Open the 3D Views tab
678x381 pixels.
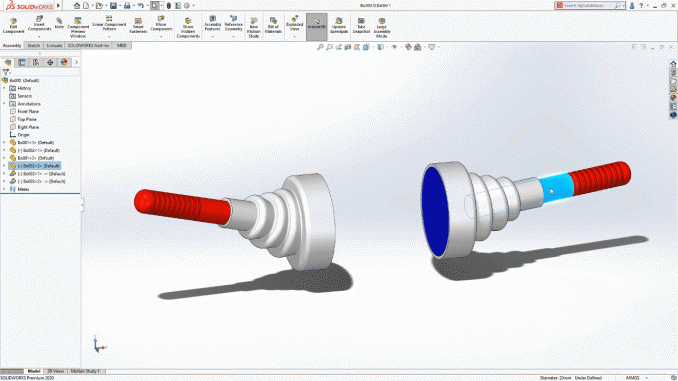[x=55, y=371]
